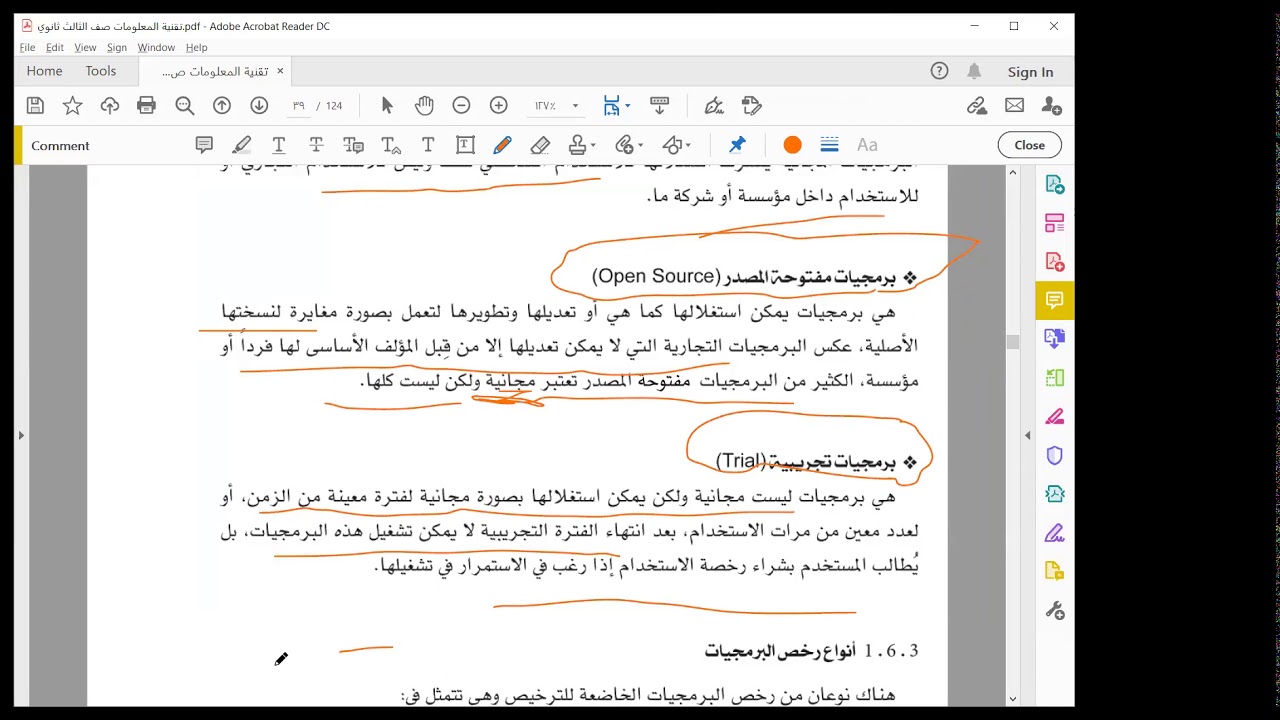1280x720 pixels.
Task: Switch to Tools tab
Action: [101, 71]
